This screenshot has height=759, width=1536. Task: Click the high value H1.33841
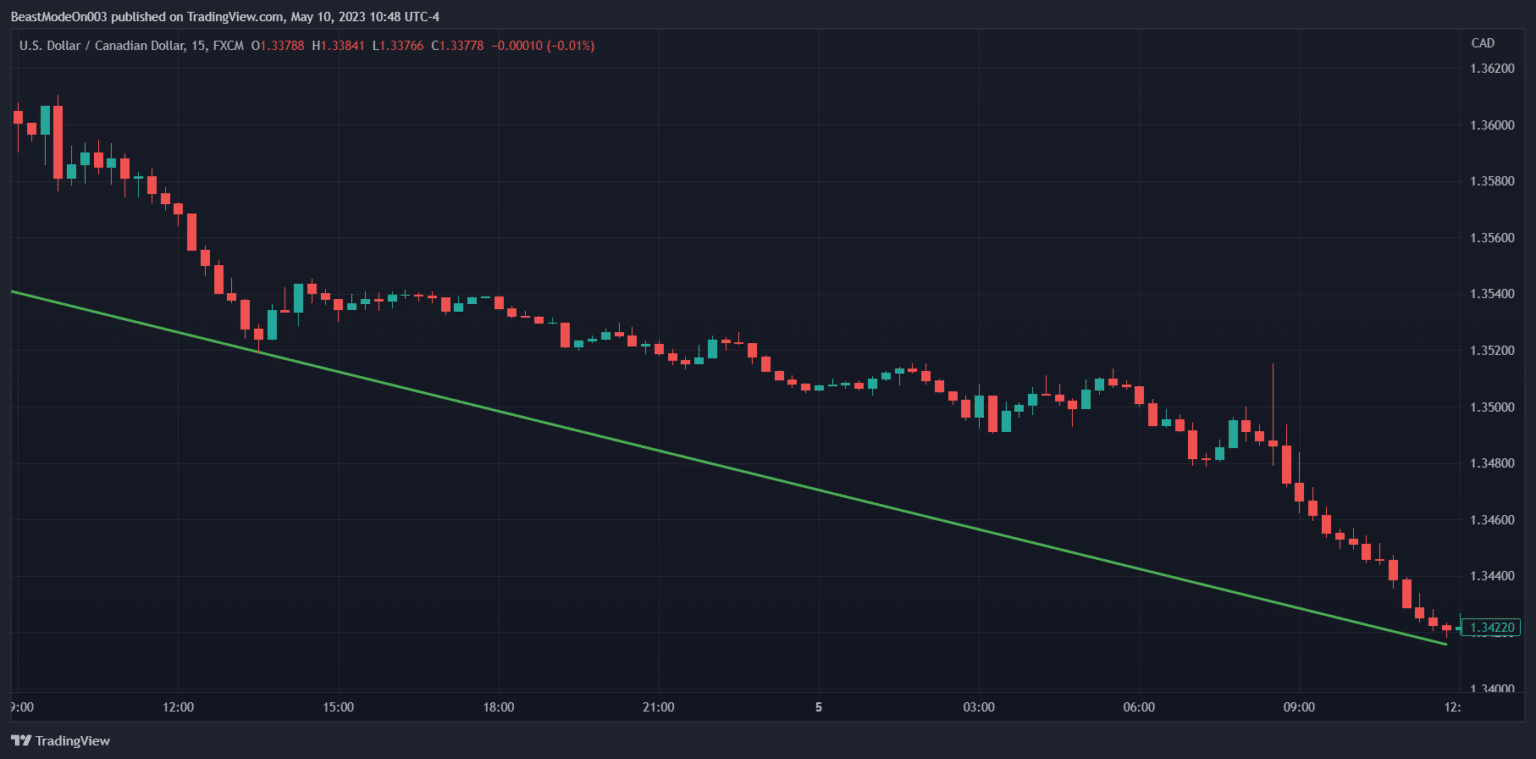[x=338, y=45]
